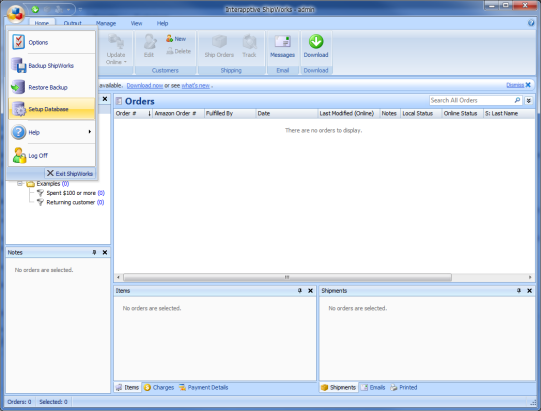Pin the Notes panel
541x411 pixels.
click(x=94, y=252)
